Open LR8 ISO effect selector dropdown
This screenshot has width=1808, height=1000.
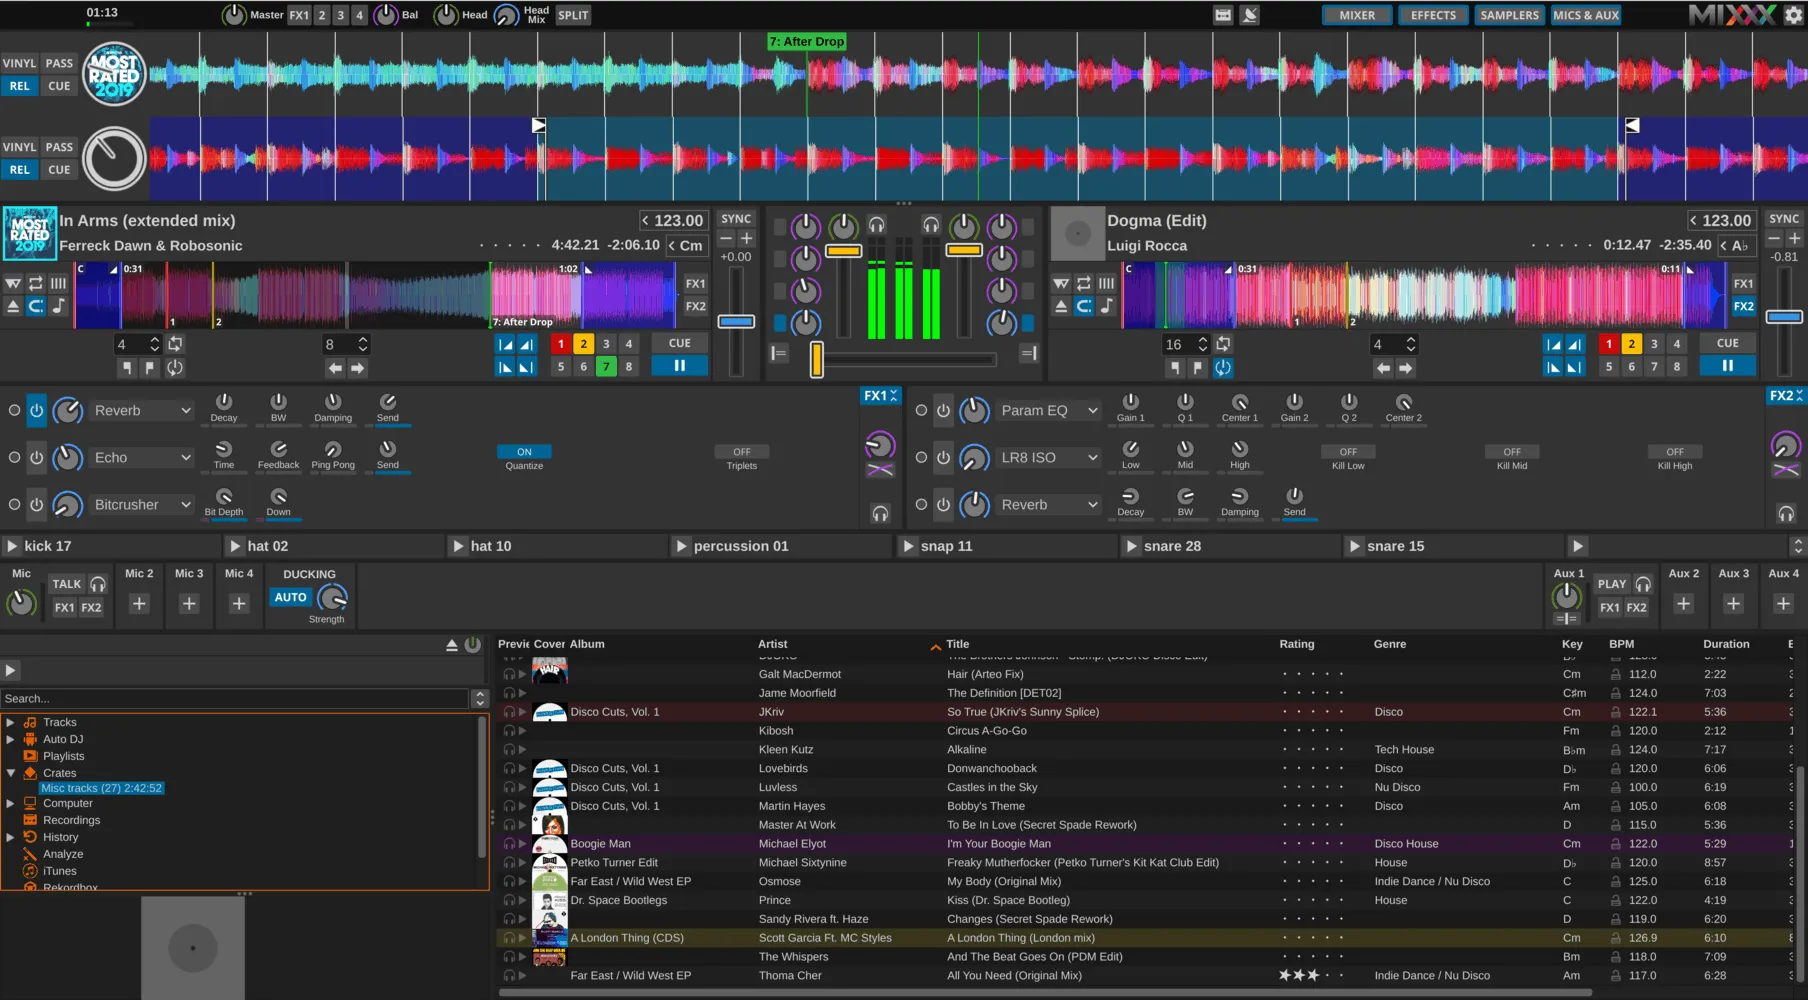point(1049,458)
